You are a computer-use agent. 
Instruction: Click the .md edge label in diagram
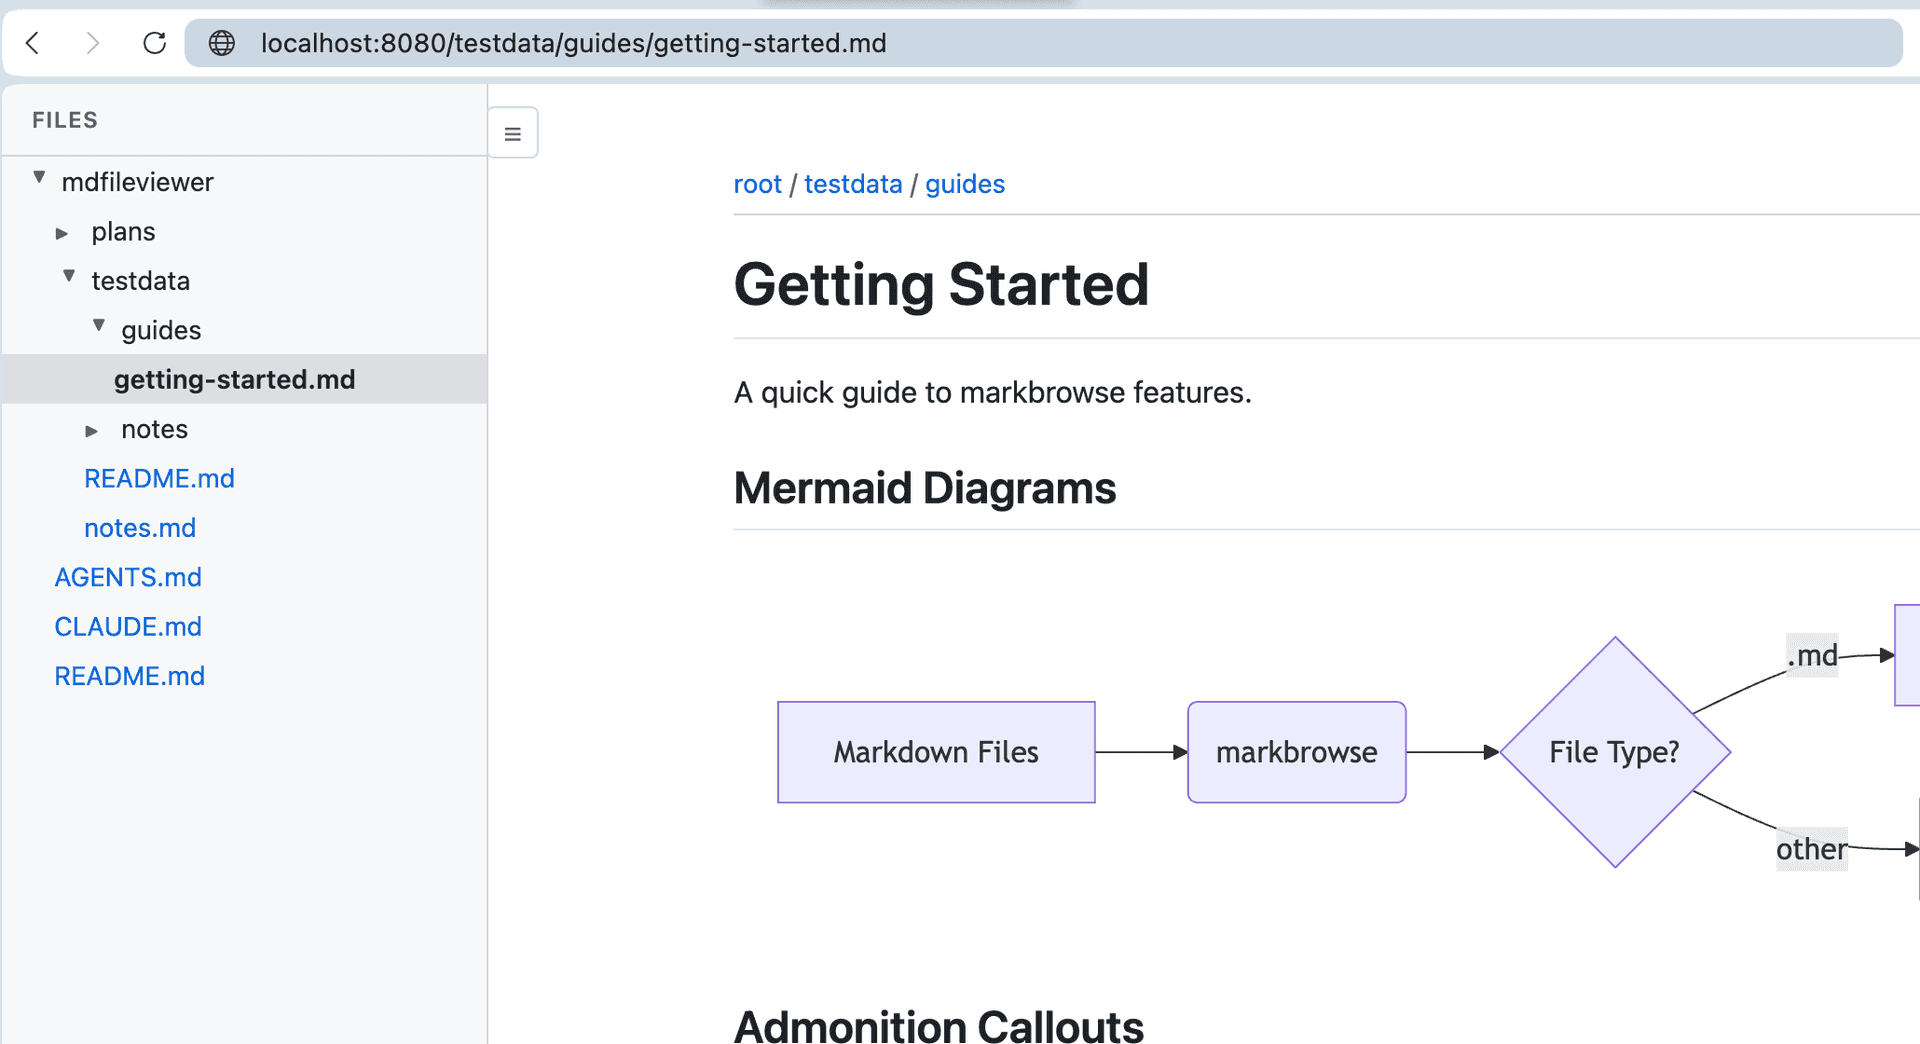click(x=1812, y=656)
